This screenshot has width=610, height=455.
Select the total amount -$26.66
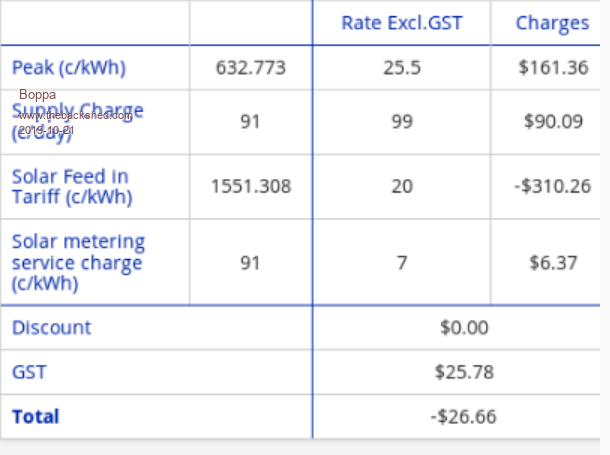click(464, 416)
